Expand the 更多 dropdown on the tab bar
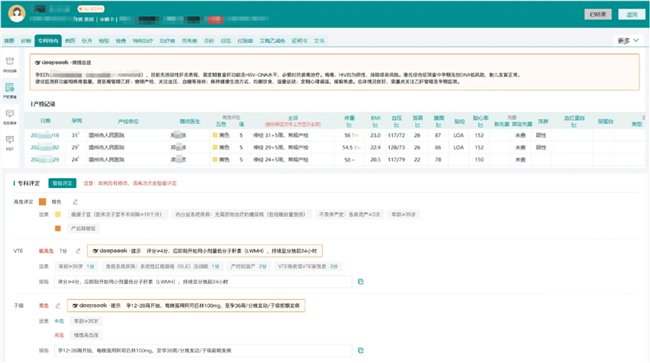 pyautogui.click(x=628, y=40)
